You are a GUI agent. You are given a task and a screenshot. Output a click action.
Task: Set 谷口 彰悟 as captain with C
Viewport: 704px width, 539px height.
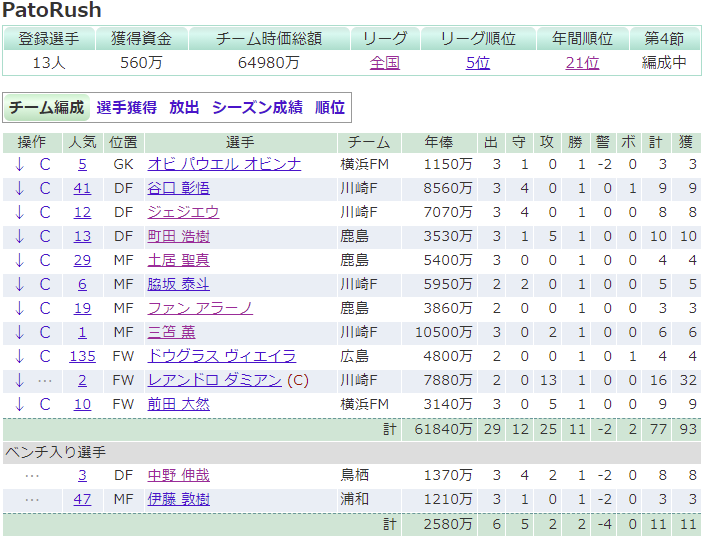(x=45, y=188)
